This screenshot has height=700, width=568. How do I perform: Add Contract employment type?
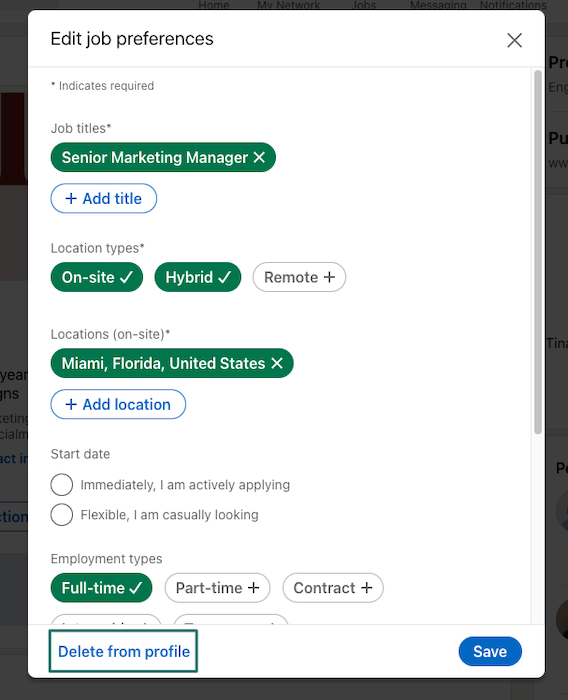click(x=333, y=588)
